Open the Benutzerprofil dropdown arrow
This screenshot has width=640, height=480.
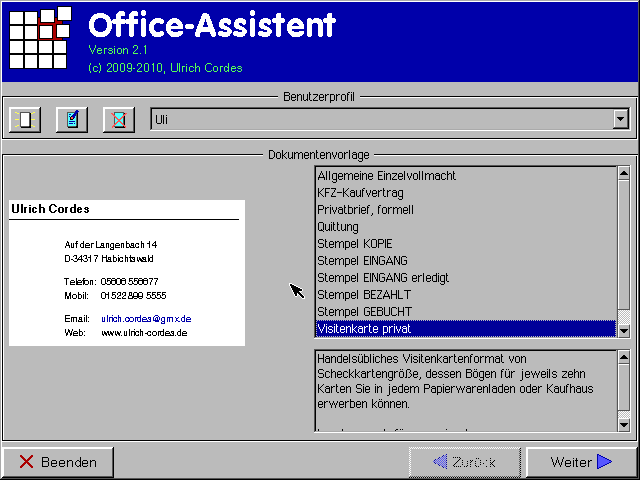621,120
